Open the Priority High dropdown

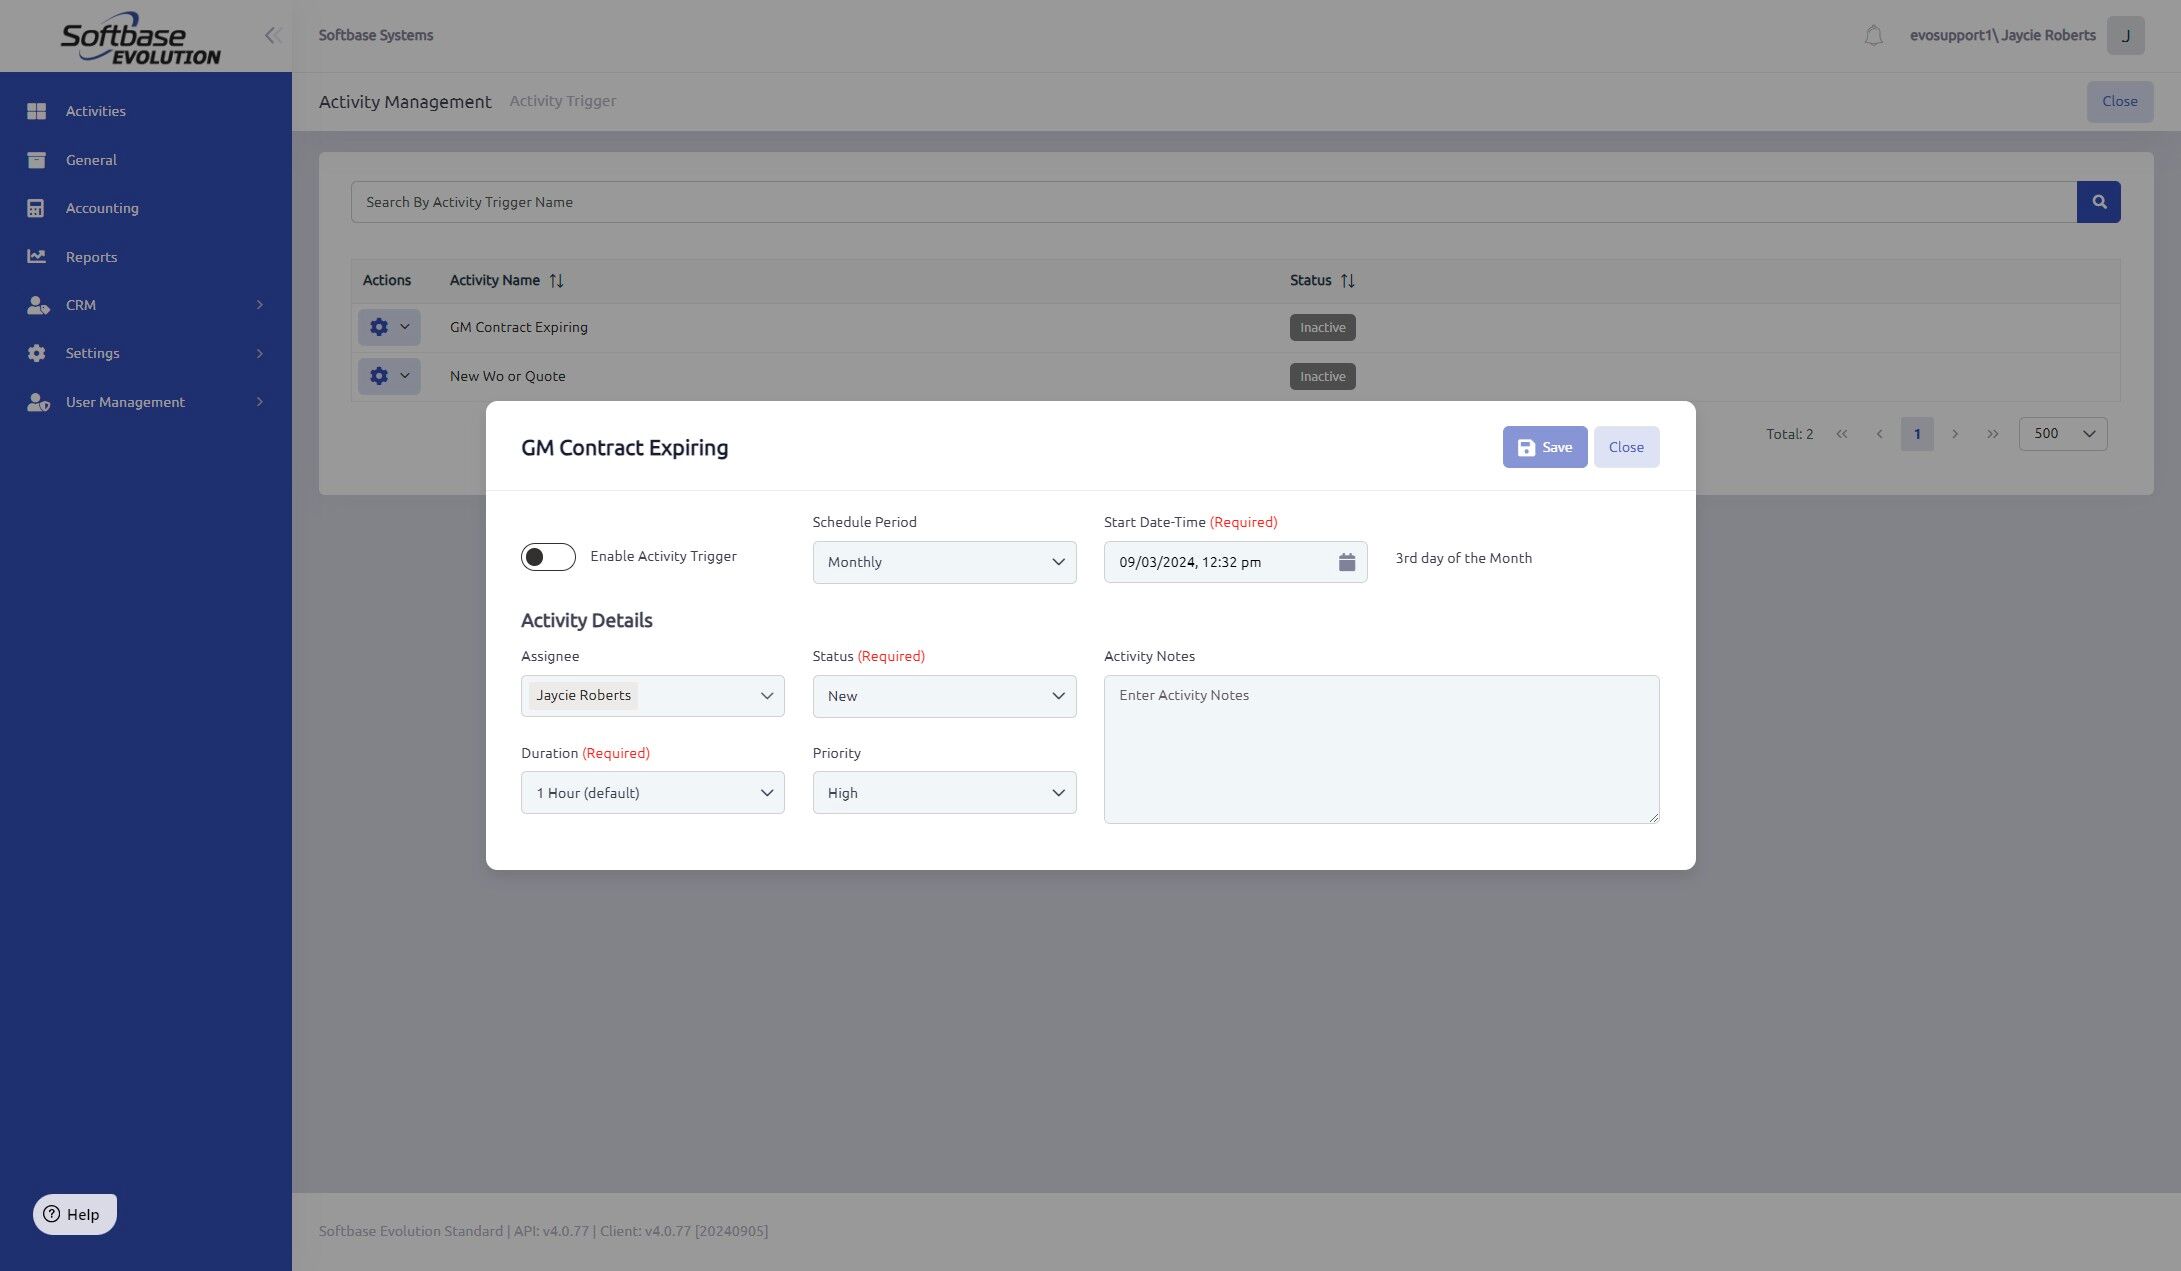coord(943,793)
